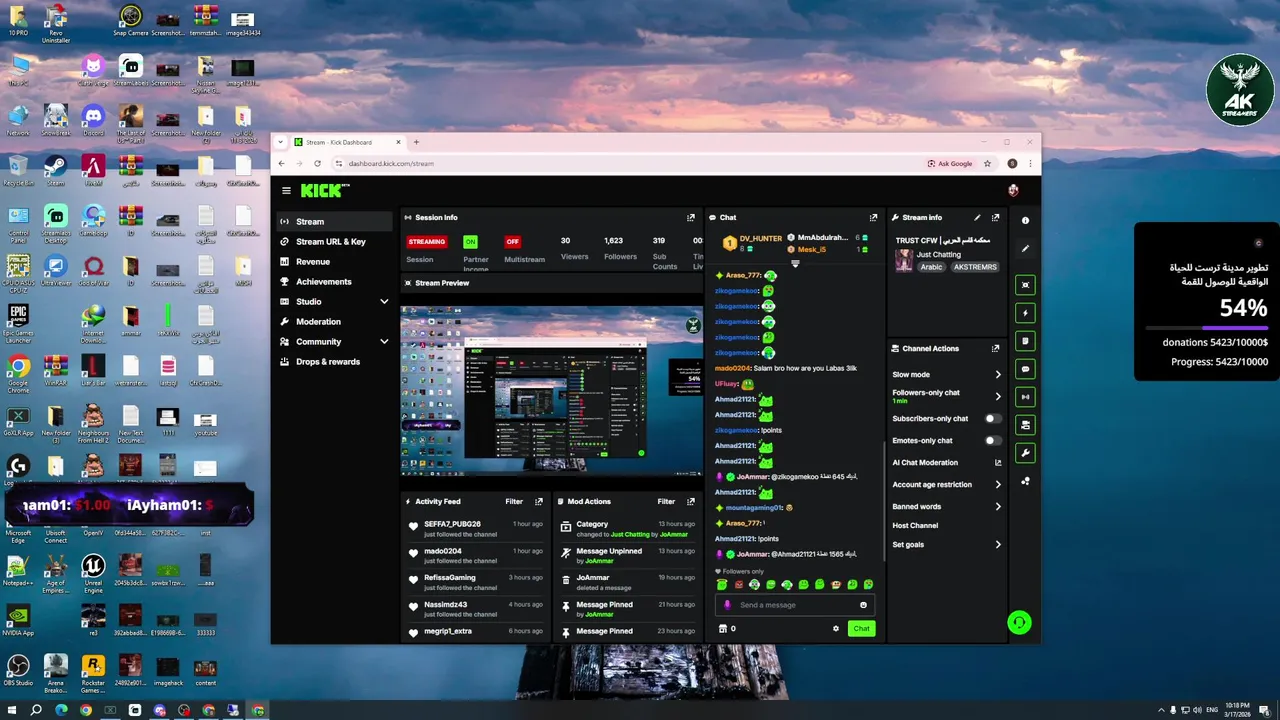Screen dimensions: 1280x720
Task: Click the info icon in right rail
Action: pyautogui.click(x=1025, y=220)
